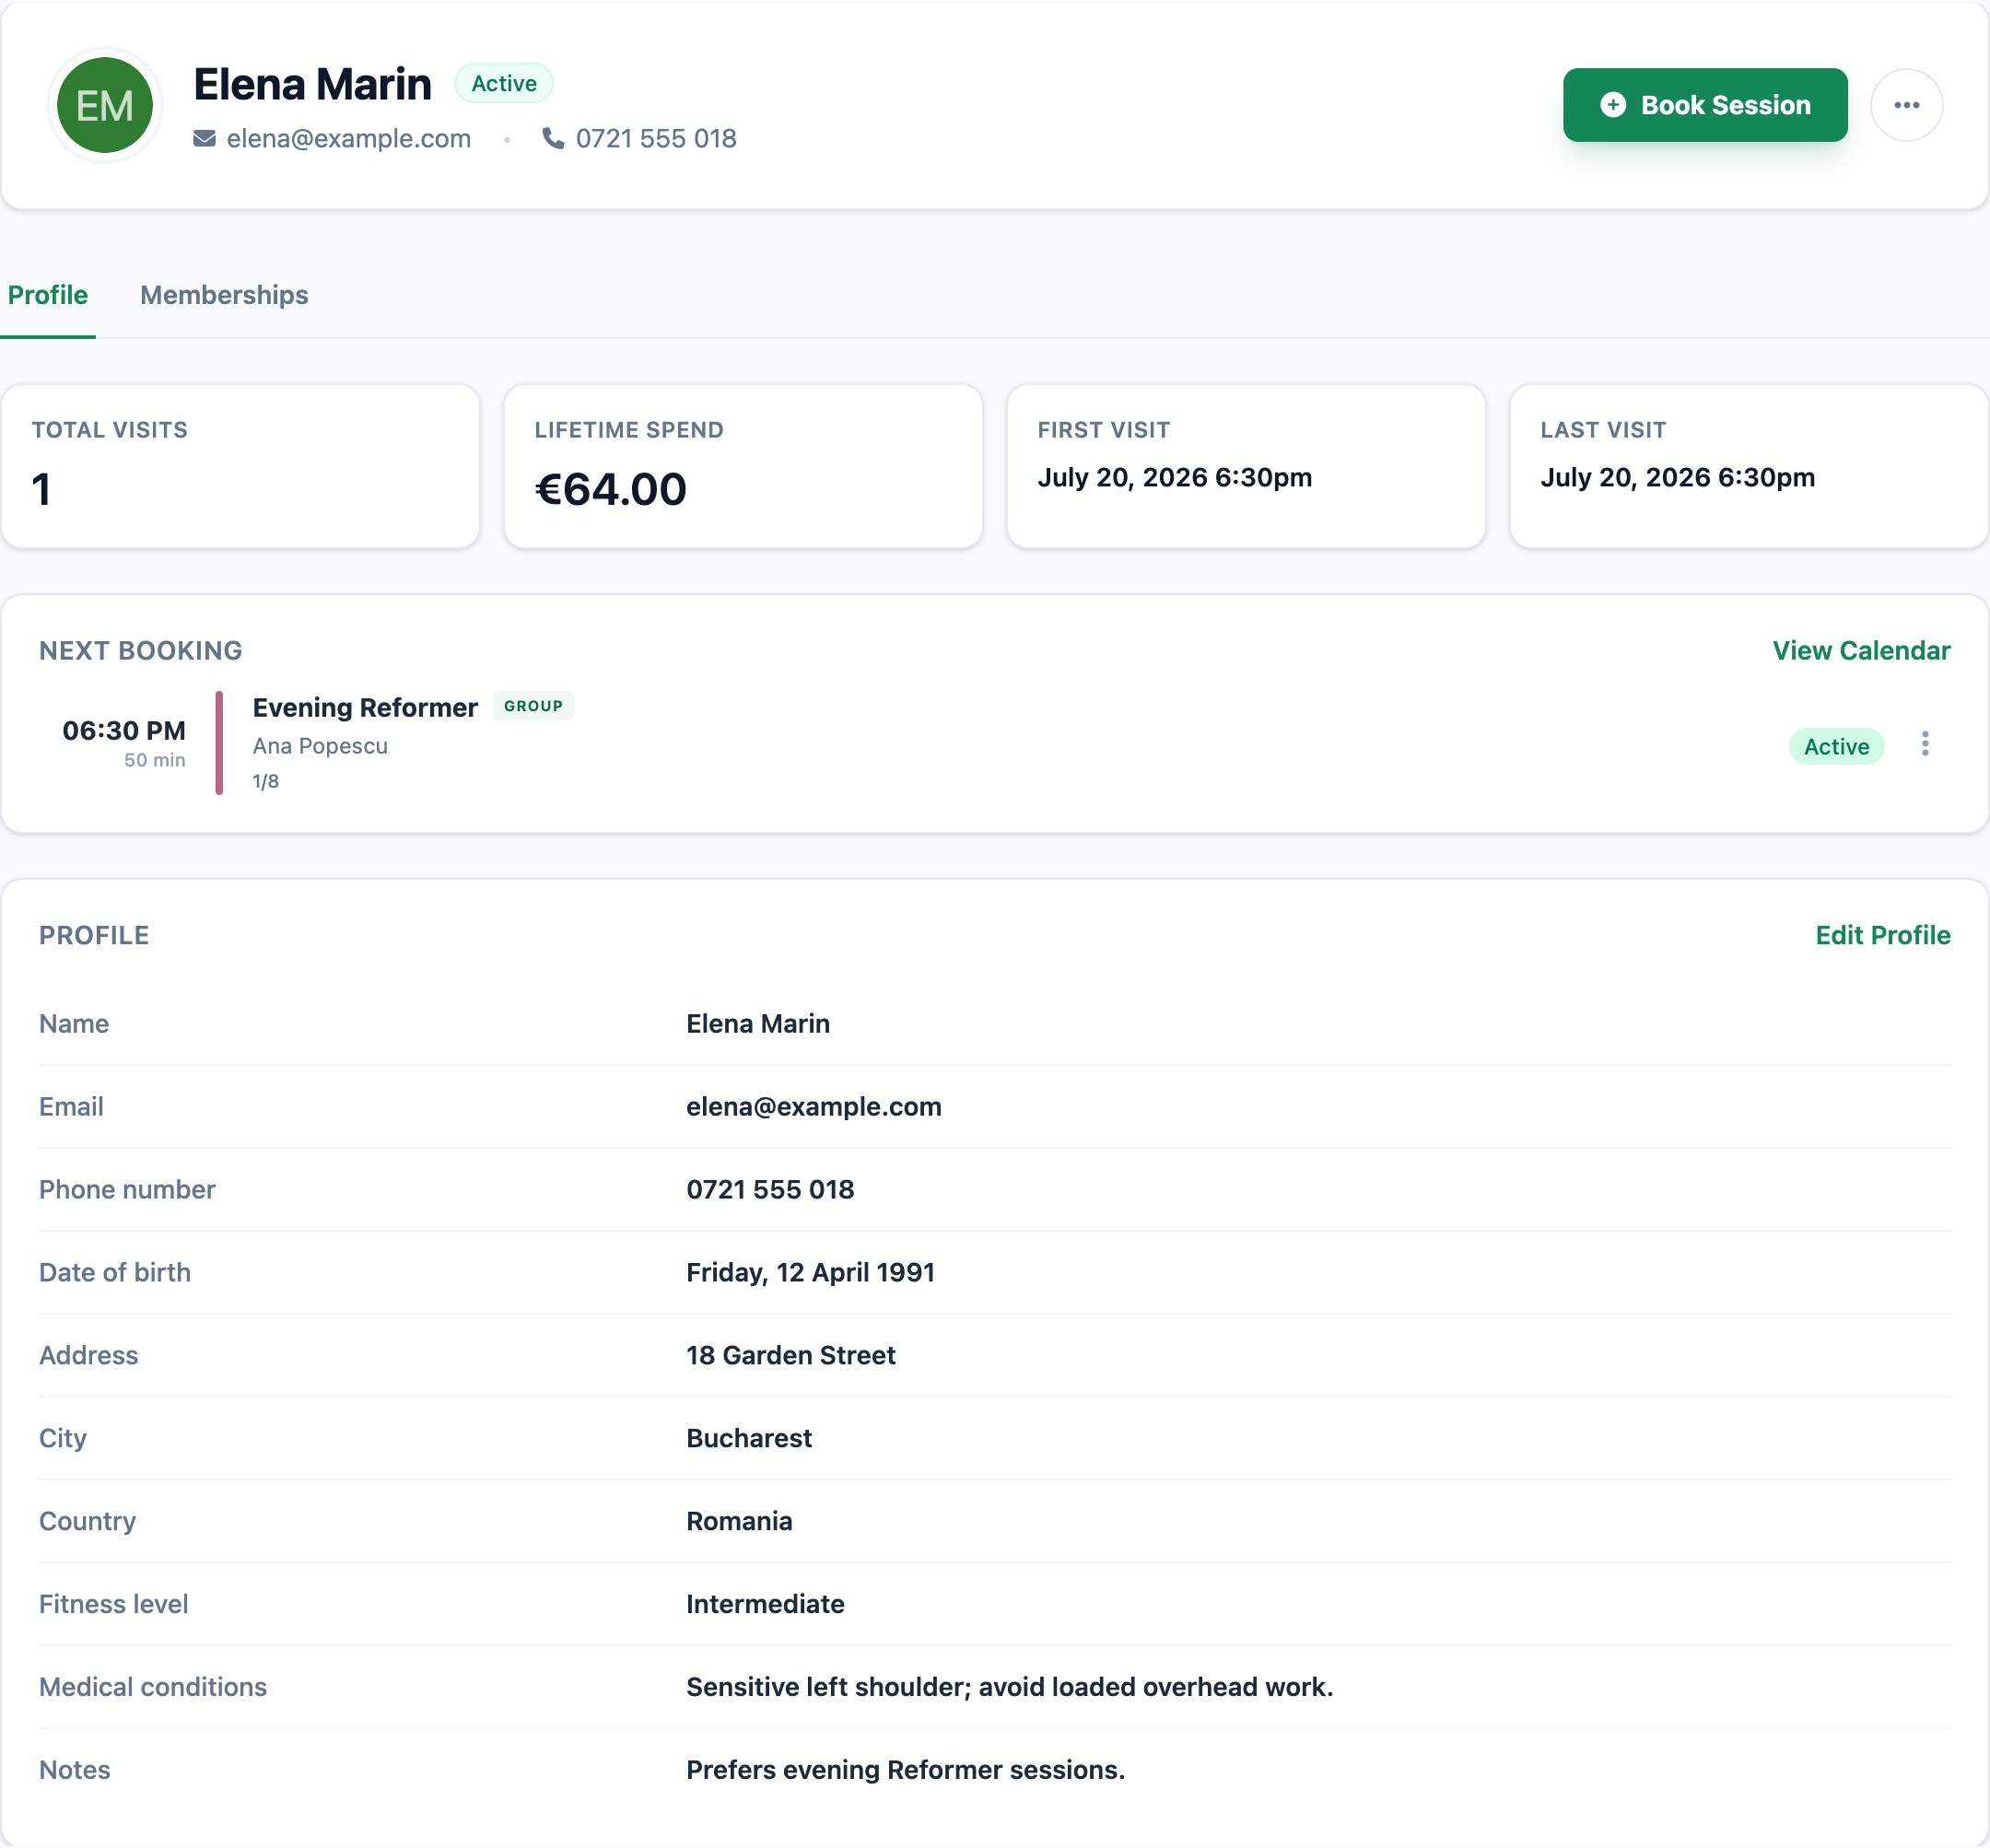Click the Last Visit date card
This screenshot has width=1990, height=1848.
(1748, 466)
